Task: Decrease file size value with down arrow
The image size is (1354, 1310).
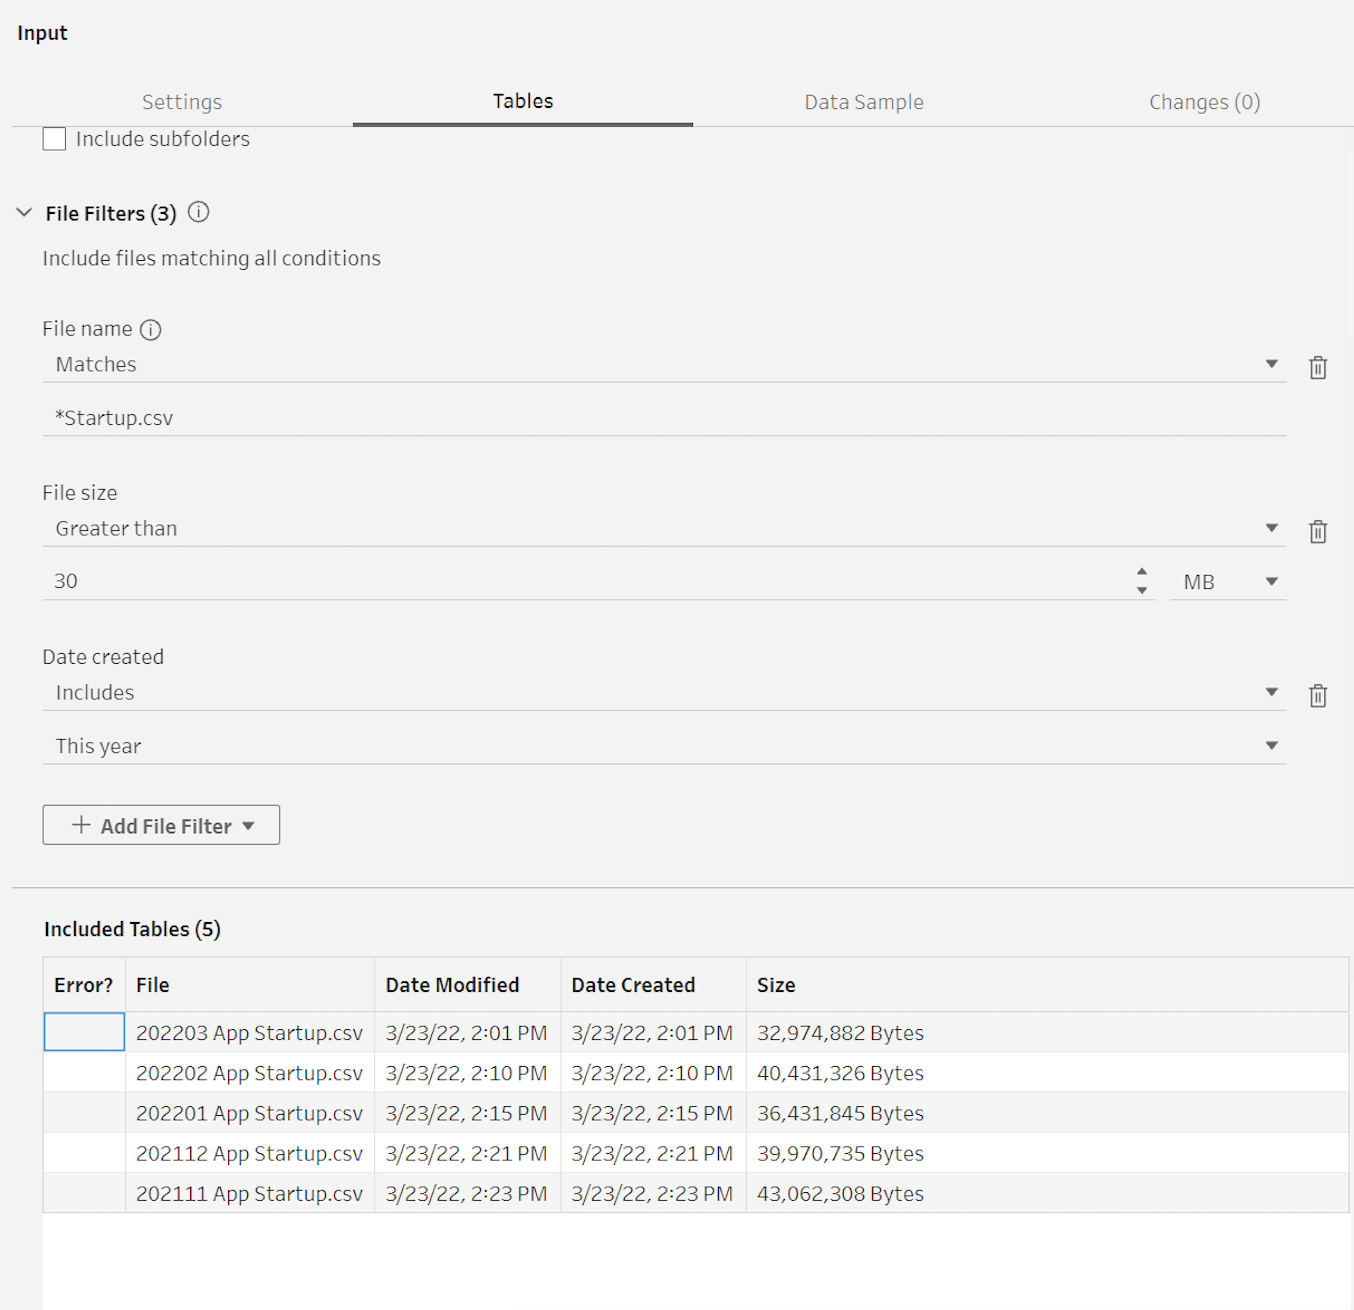Action: (x=1142, y=591)
